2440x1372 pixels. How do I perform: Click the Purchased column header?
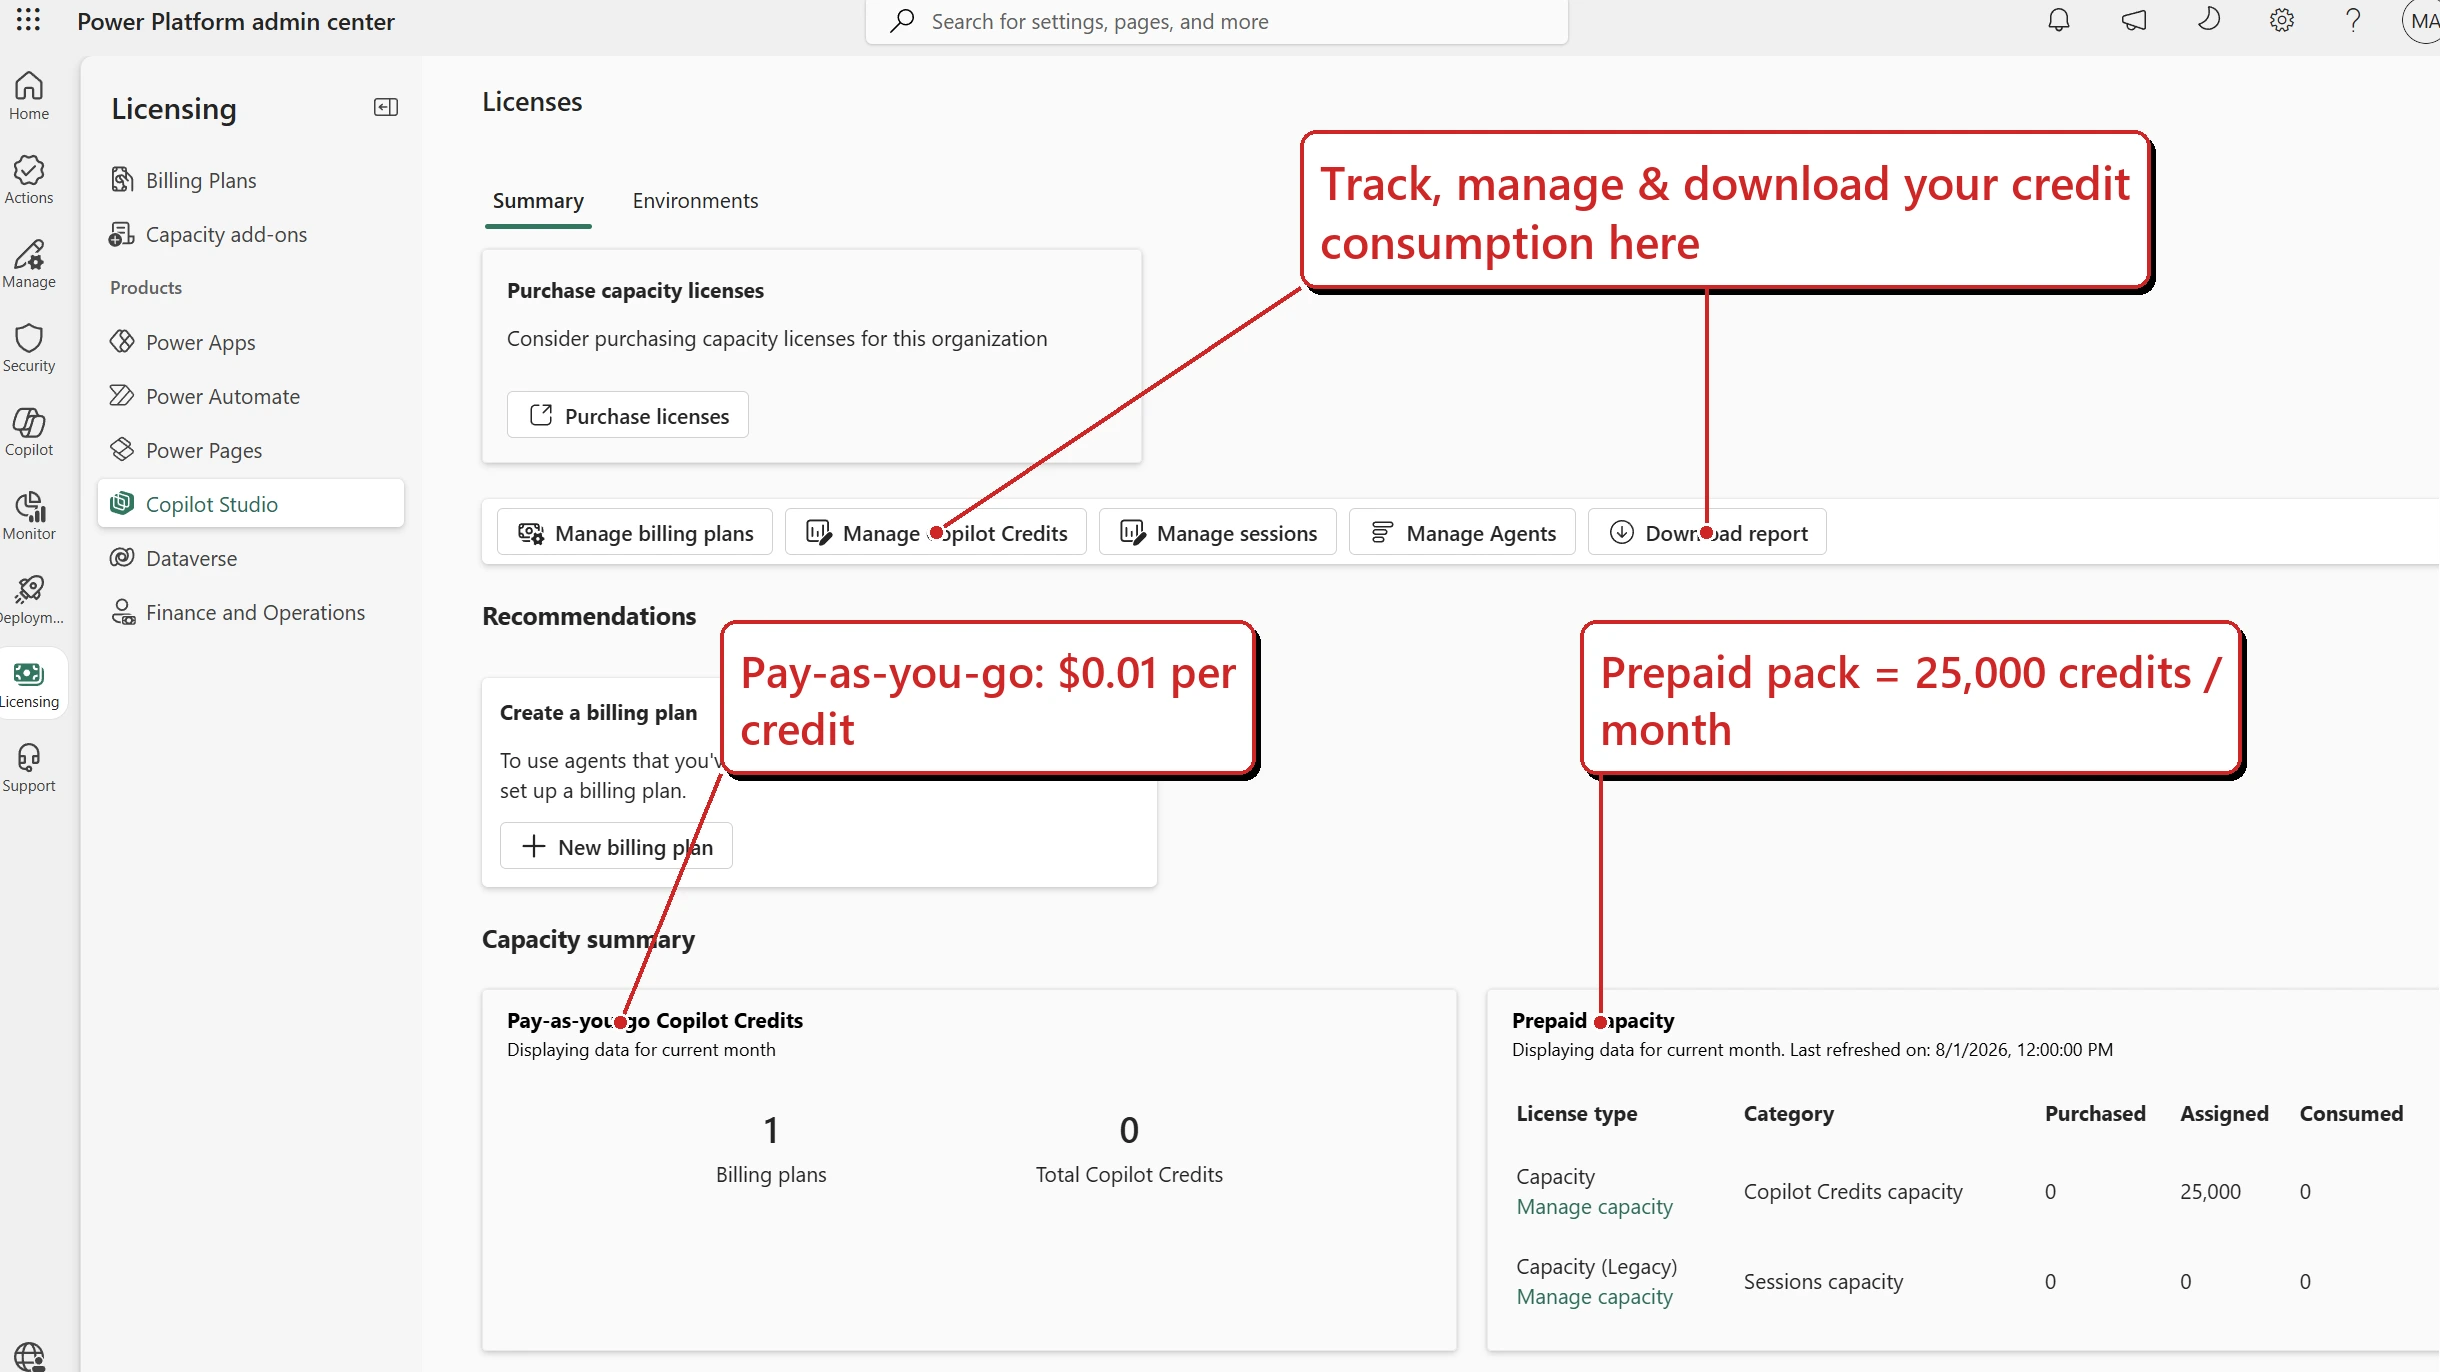coord(2095,1113)
